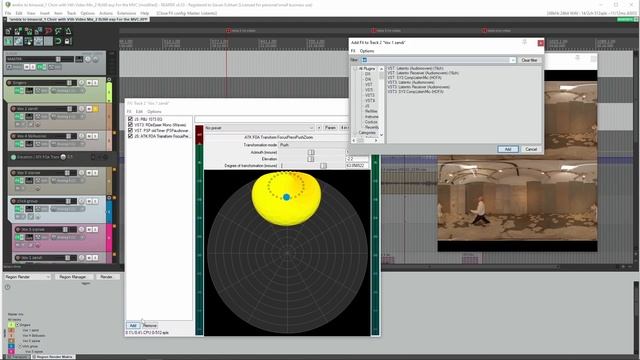Viewport: 640px width, 360px height.
Task: Click the Add FX filter text field
Action: (x=439, y=60)
